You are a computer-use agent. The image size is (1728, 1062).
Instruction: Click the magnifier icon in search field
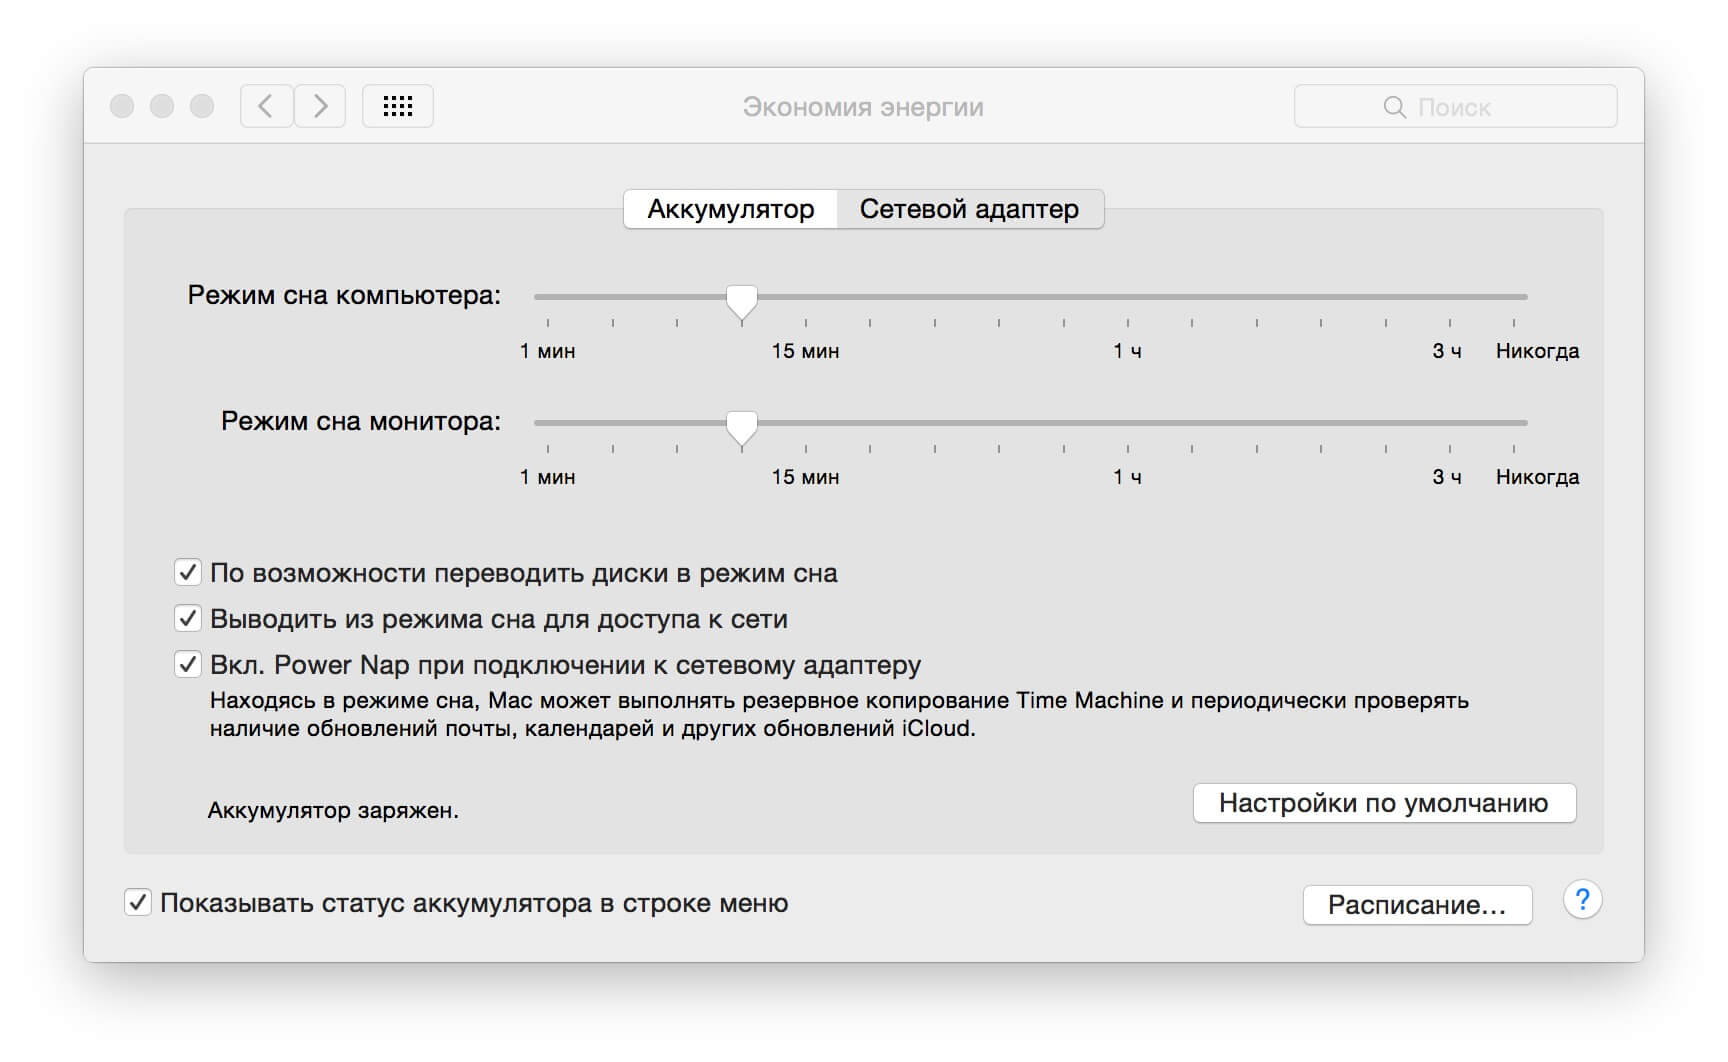click(1394, 107)
